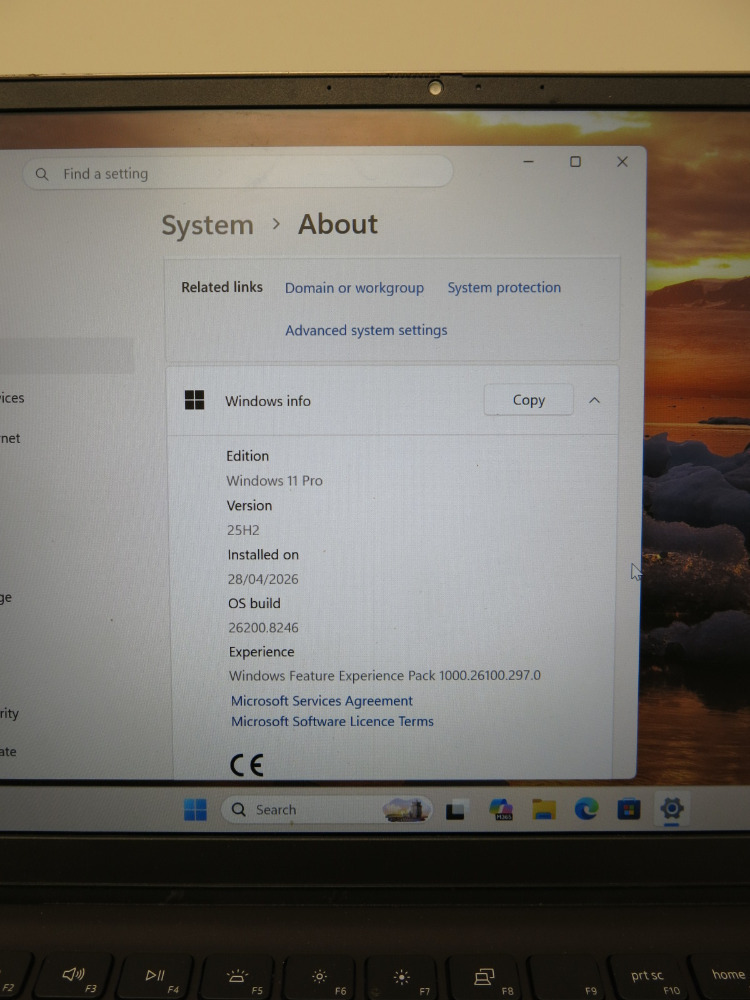Open the Domain or workgroup link
750x1000 pixels.
(x=355, y=288)
